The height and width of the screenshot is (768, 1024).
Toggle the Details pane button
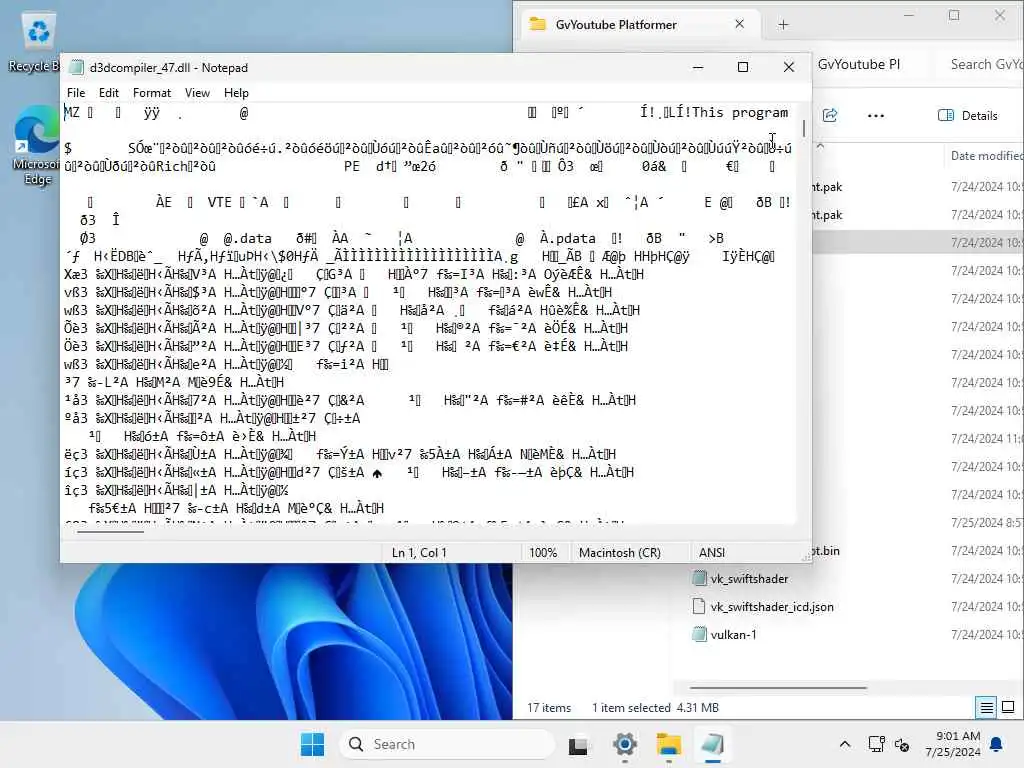pyautogui.click(x=968, y=116)
